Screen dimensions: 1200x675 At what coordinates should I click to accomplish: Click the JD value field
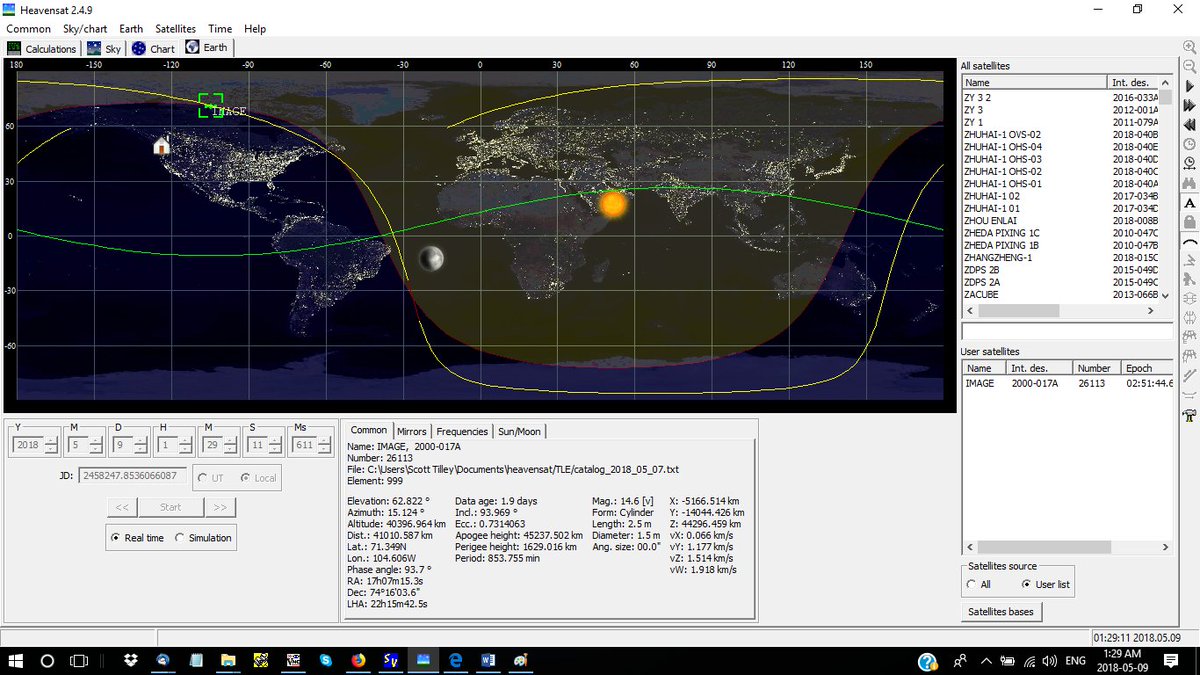pos(133,477)
